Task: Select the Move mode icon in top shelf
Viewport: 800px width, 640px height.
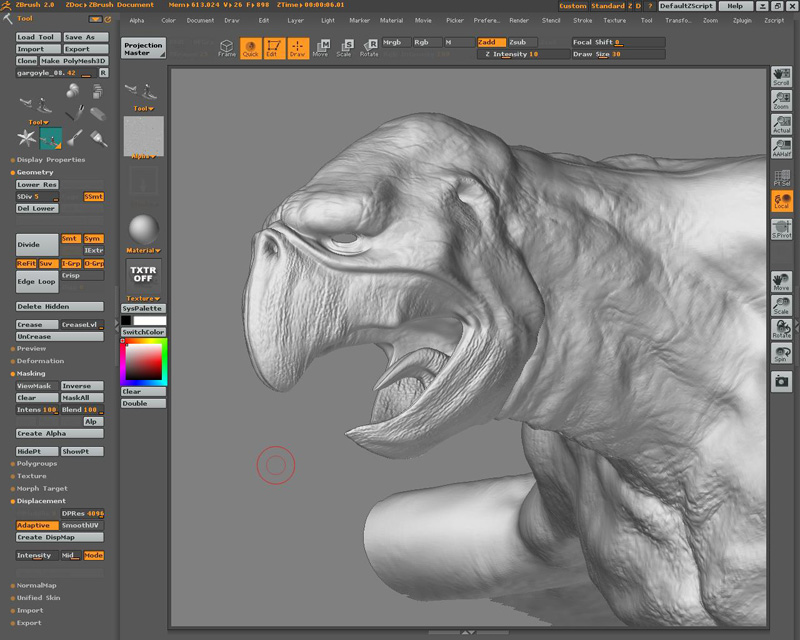Action: [x=321, y=48]
